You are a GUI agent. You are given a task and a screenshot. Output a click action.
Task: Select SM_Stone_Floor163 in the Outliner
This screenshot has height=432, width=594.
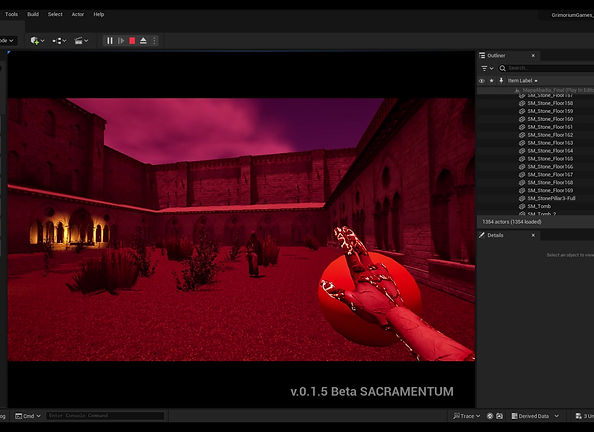[x=536, y=143]
